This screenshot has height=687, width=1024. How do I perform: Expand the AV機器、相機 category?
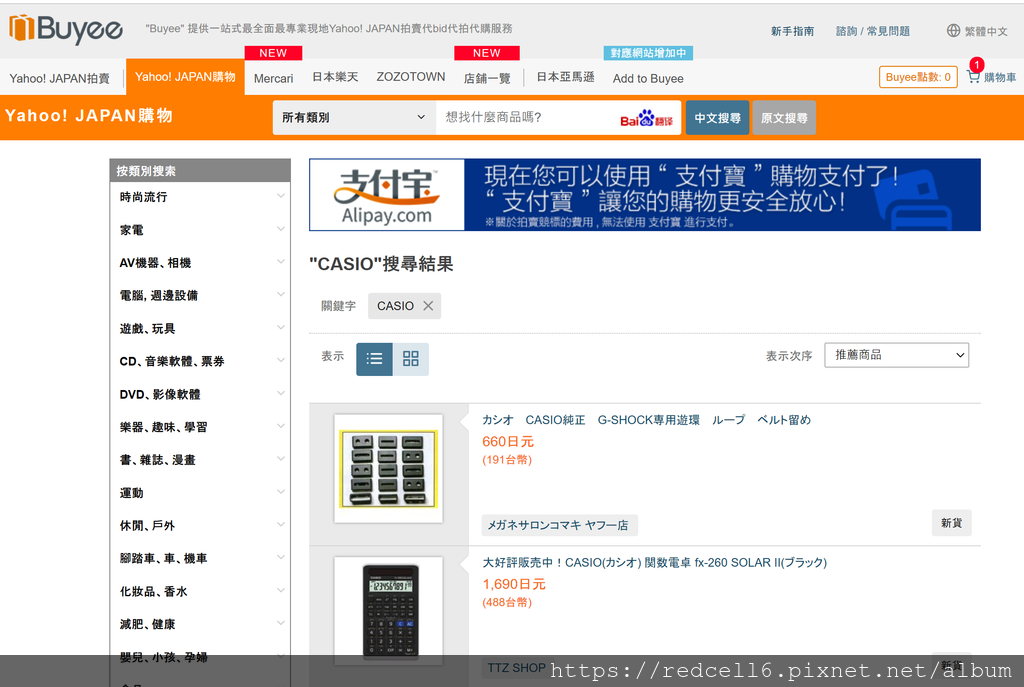pos(200,263)
